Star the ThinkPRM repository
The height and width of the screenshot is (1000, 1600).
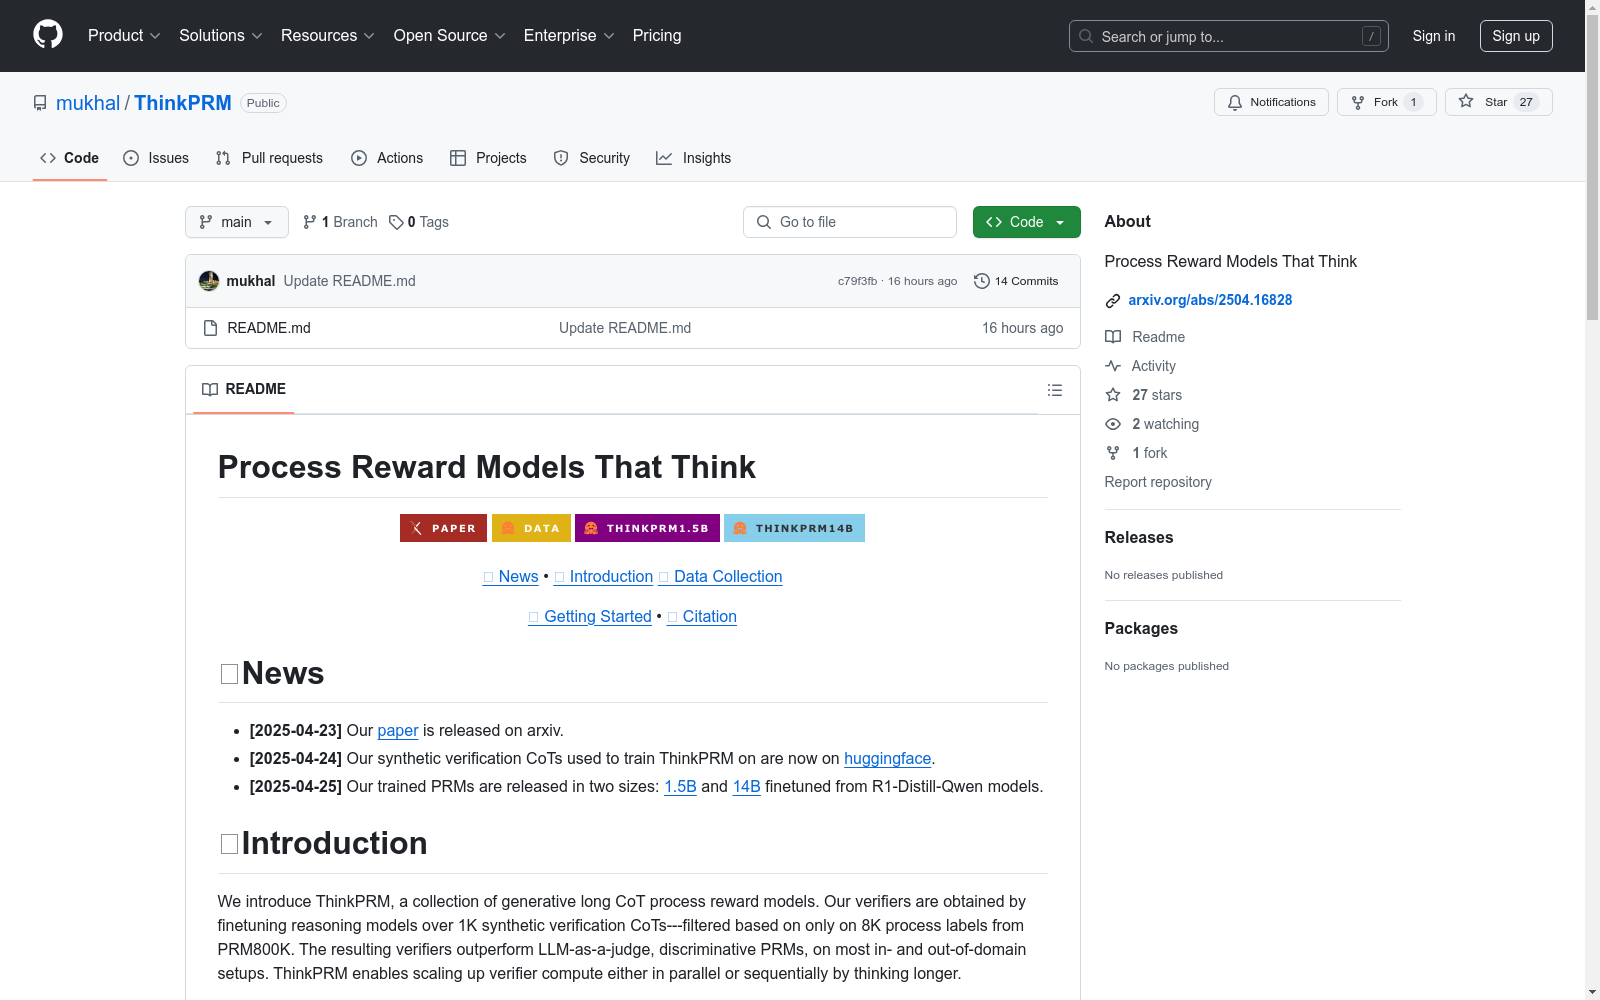tap(1498, 102)
